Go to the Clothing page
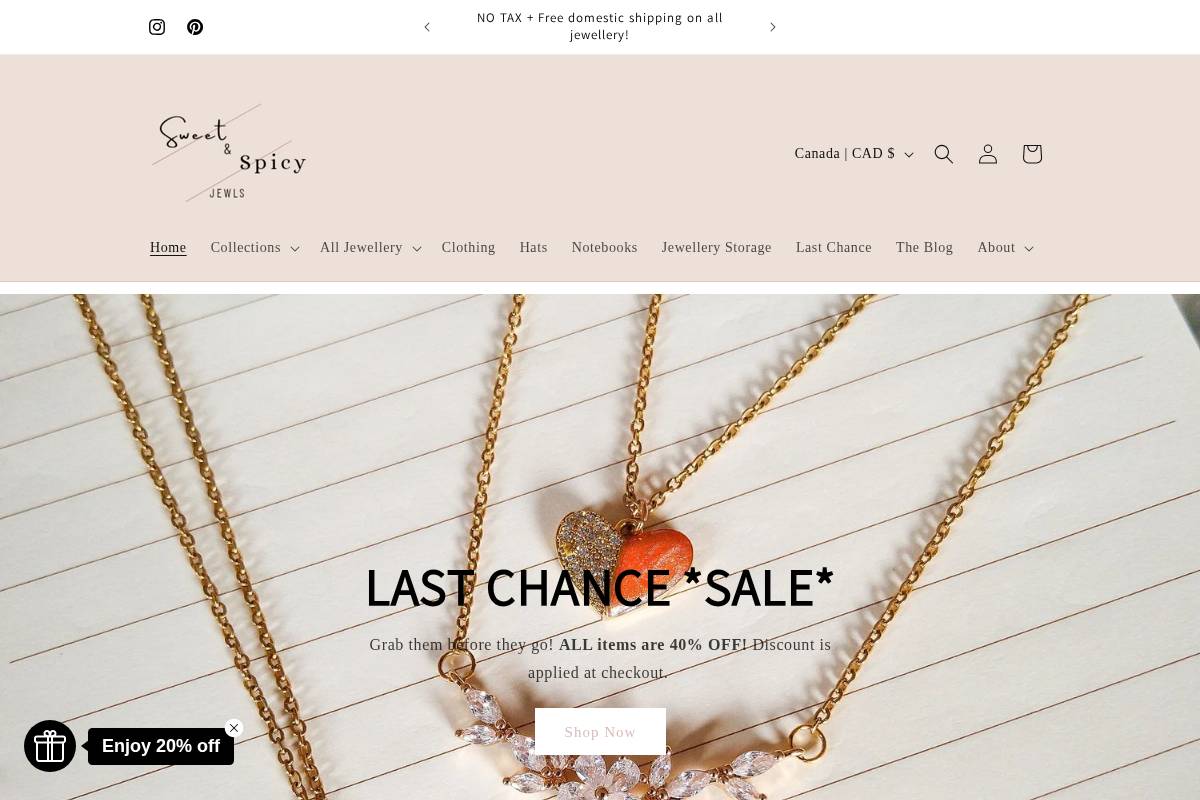The height and width of the screenshot is (800, 1200). [x=468, y=248]
